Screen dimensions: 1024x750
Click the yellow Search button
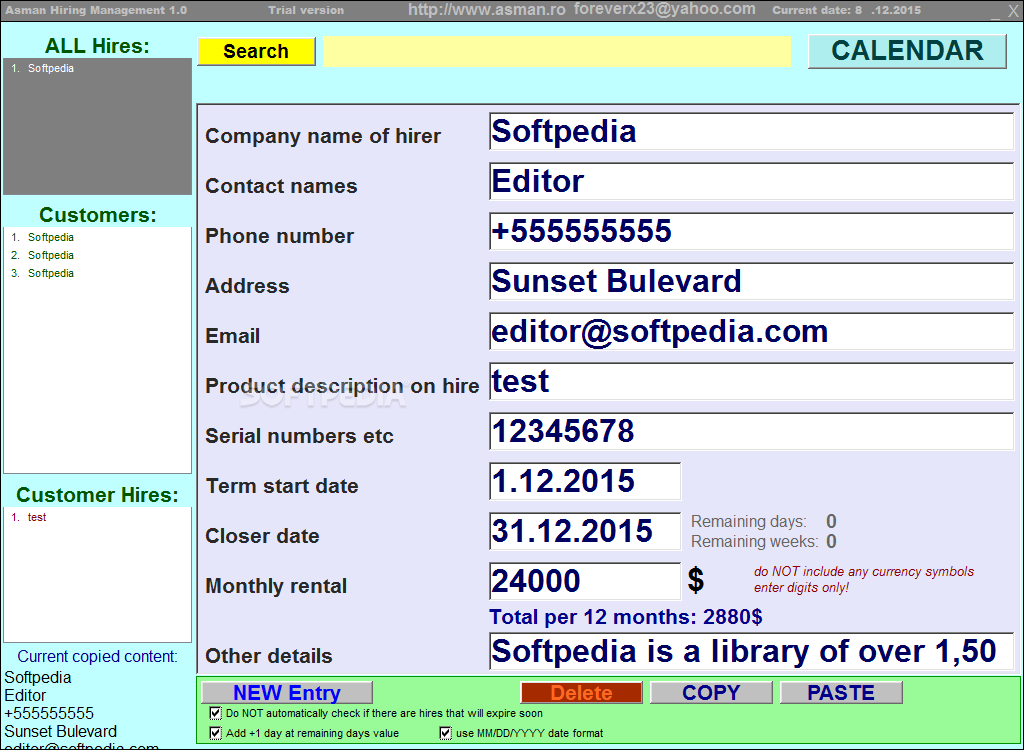click(256, 51)
